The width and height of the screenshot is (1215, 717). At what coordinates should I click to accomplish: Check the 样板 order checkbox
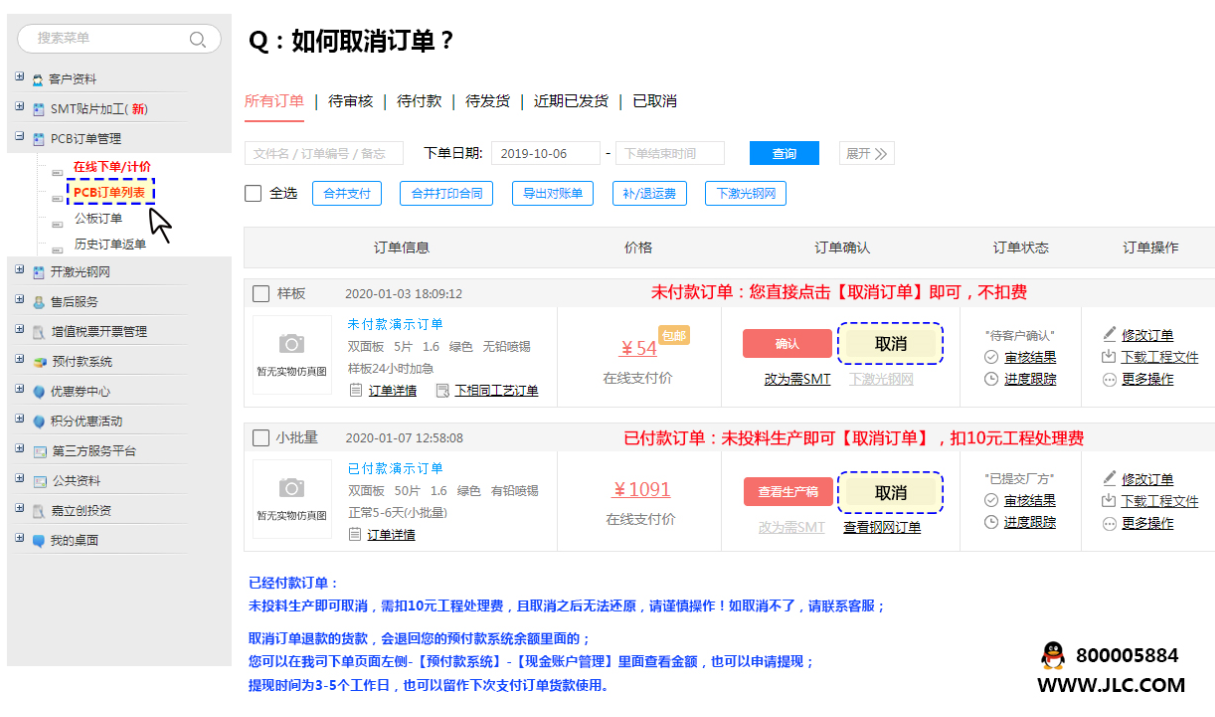[x=261, y=294]
